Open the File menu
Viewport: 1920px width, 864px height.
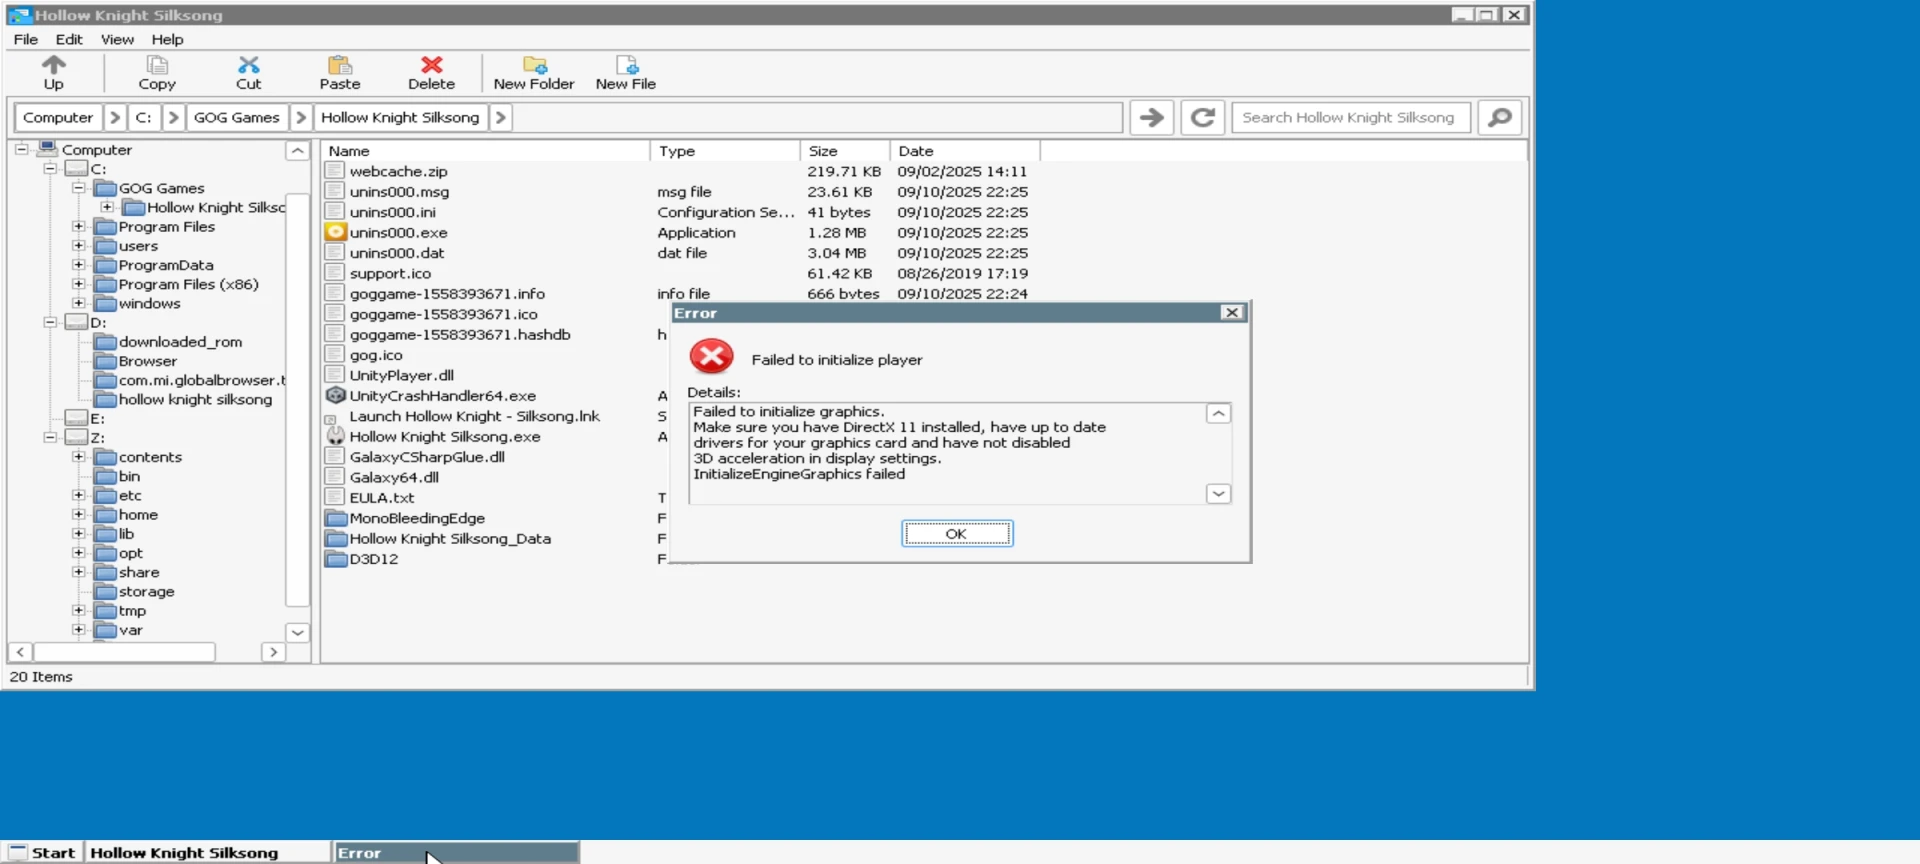coord(26,39)
